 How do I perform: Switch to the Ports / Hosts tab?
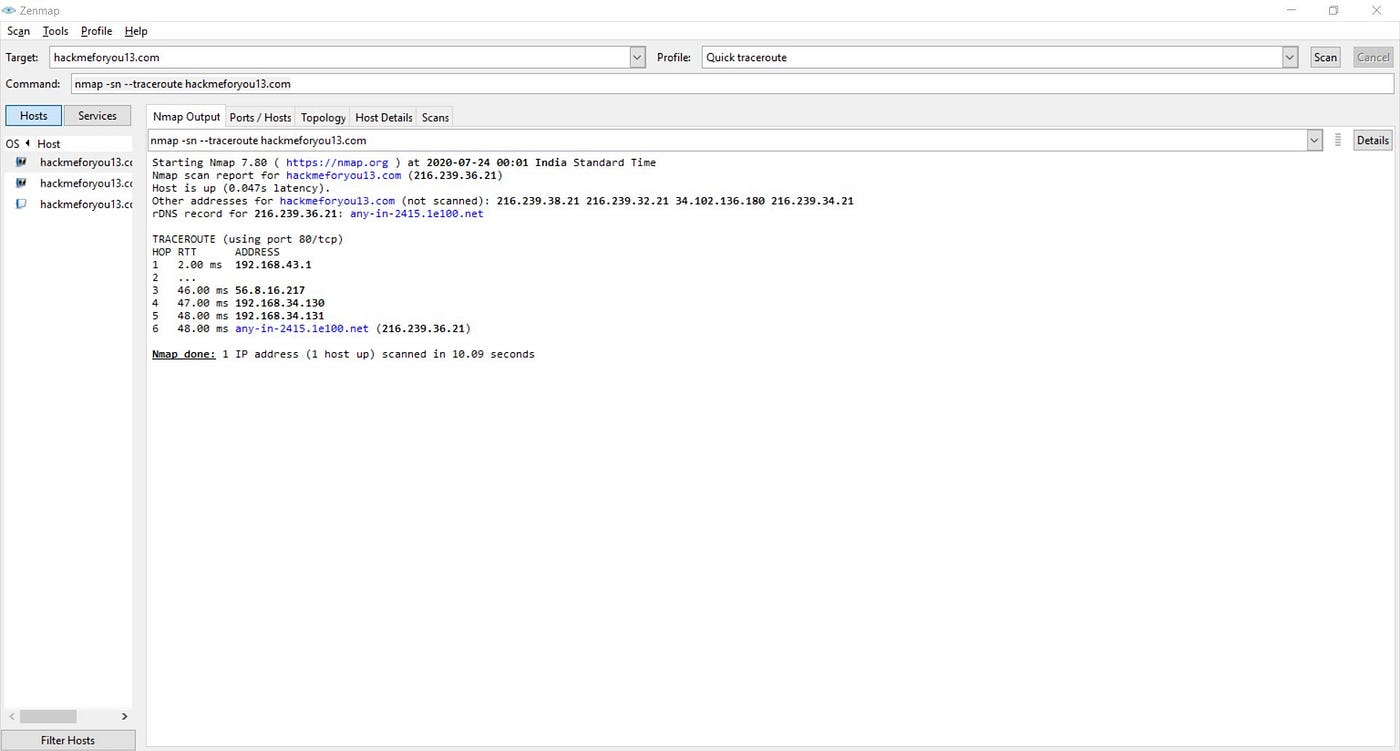pyautogui.click(x=260, y=118)
